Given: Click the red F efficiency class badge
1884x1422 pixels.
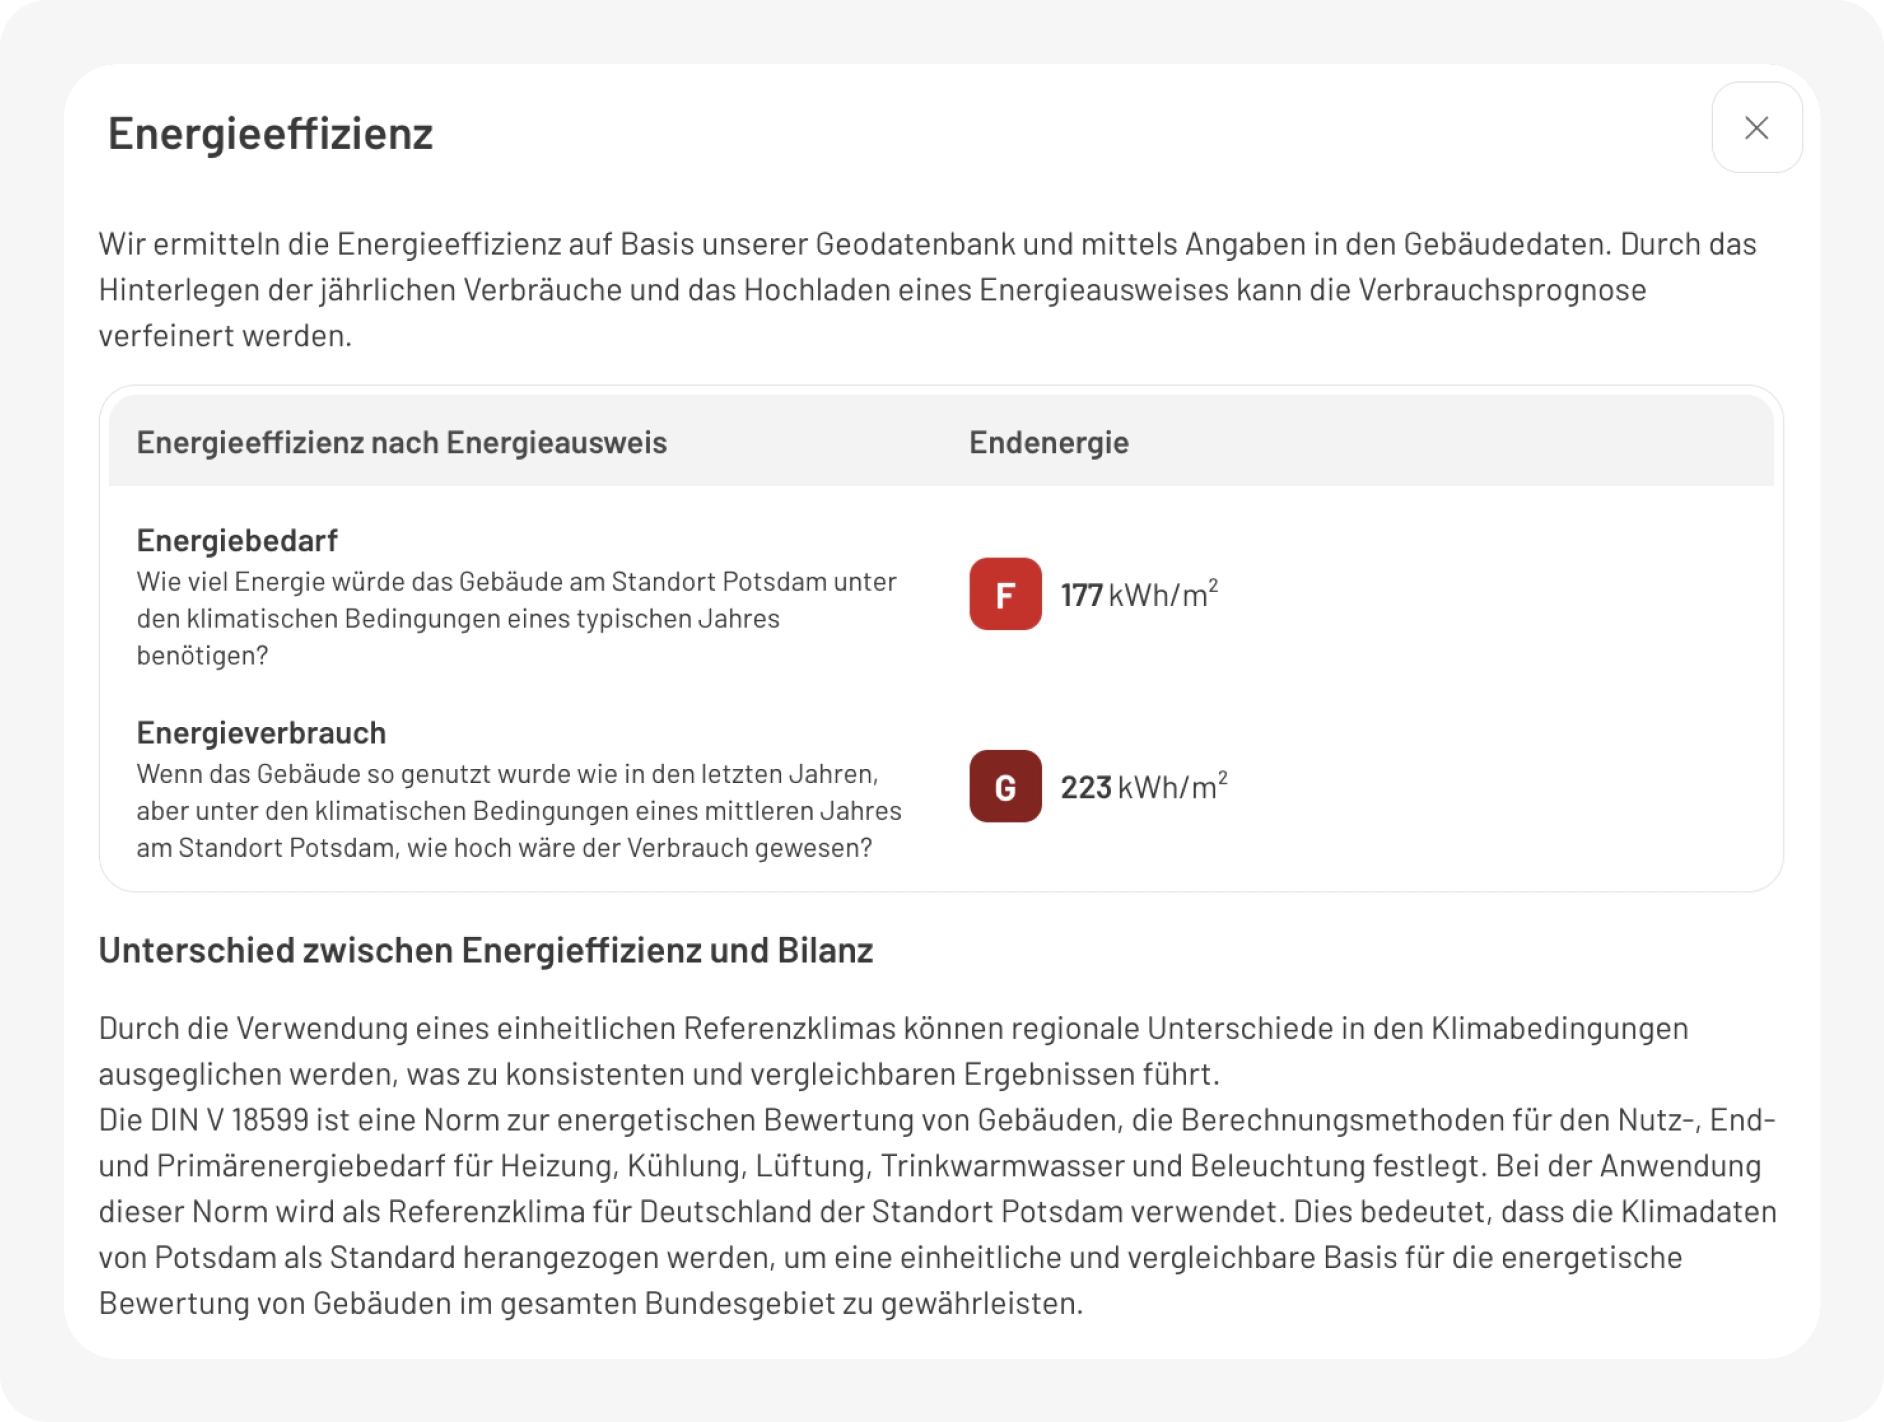Looking at the screenshot, I should tap(1005, 594).
